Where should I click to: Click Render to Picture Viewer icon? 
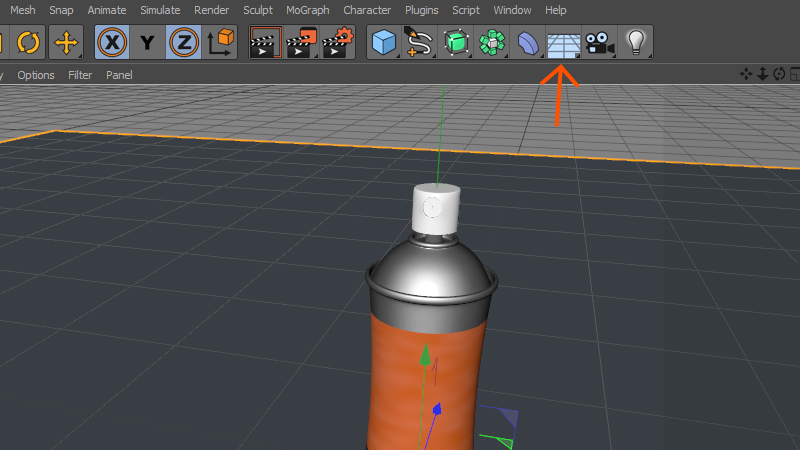[301, 42]
